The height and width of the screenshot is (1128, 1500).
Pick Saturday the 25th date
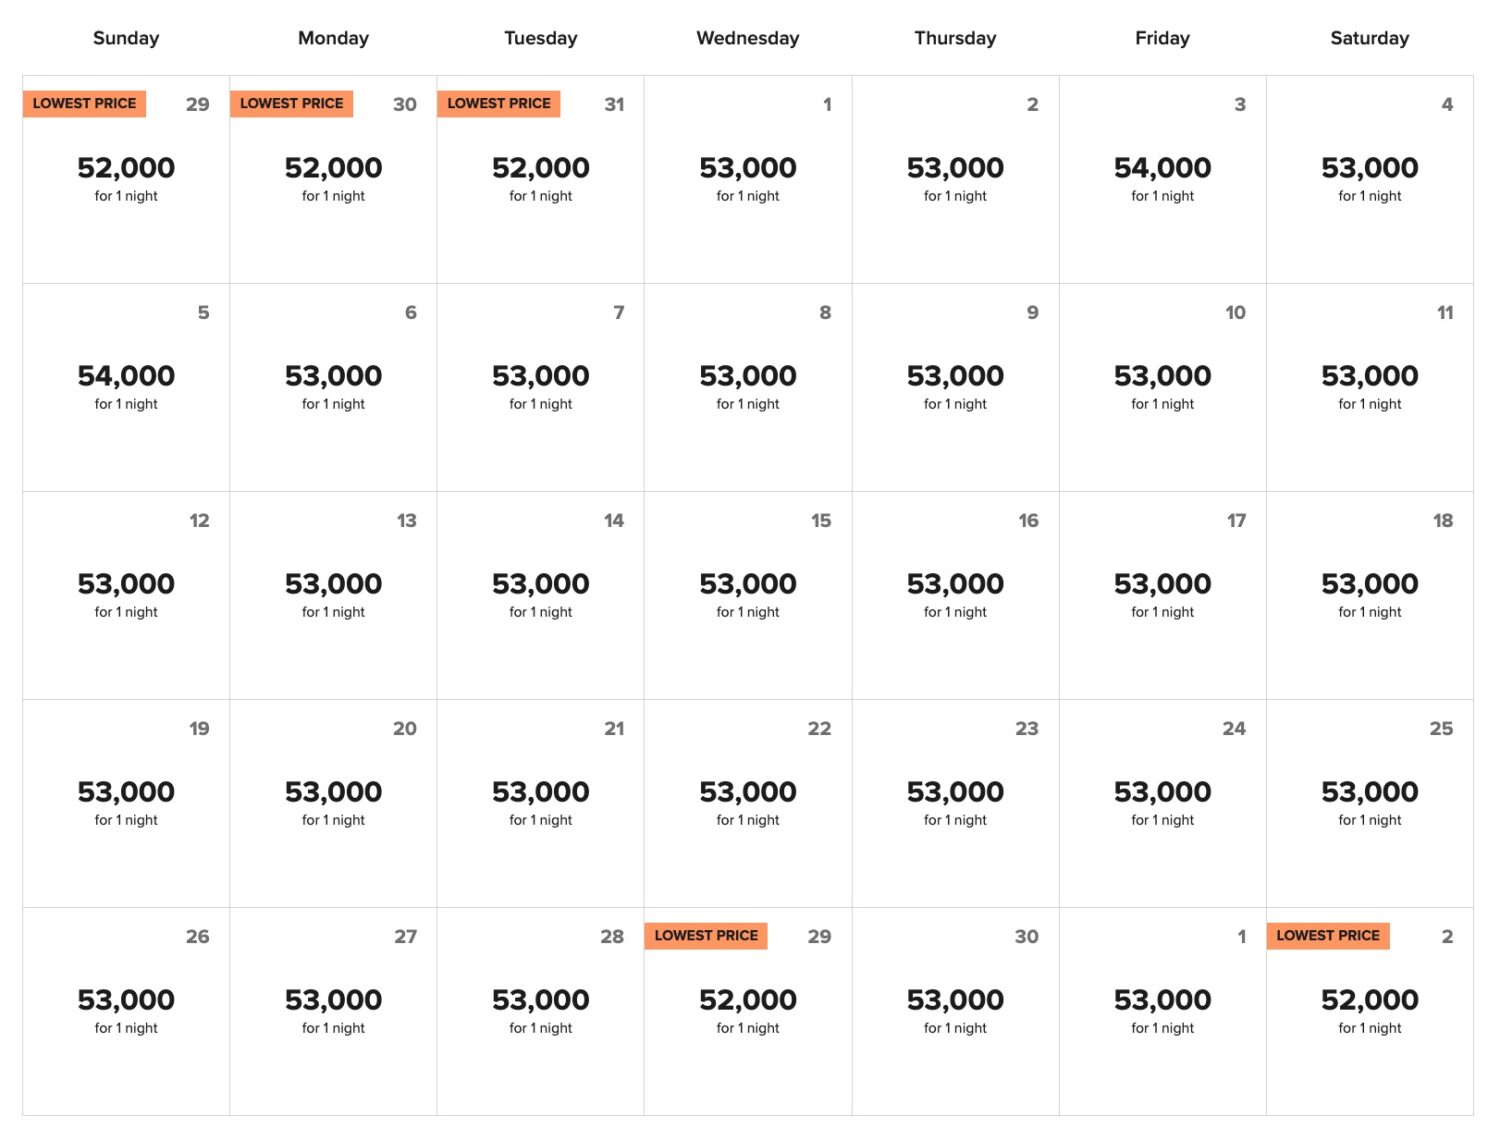coord(1369,803)
